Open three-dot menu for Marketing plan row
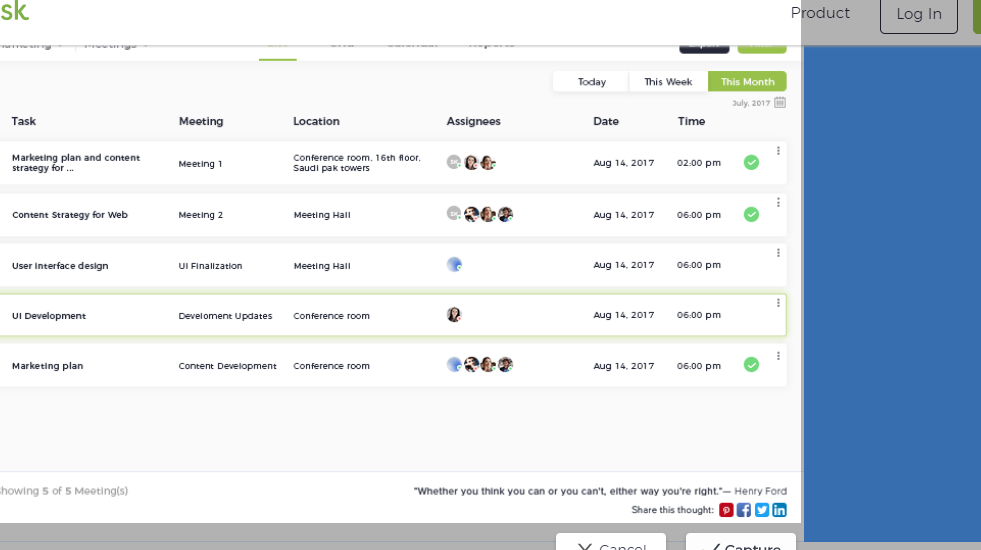This screenshot has height=550, width=981. click(x=778, y=355)
